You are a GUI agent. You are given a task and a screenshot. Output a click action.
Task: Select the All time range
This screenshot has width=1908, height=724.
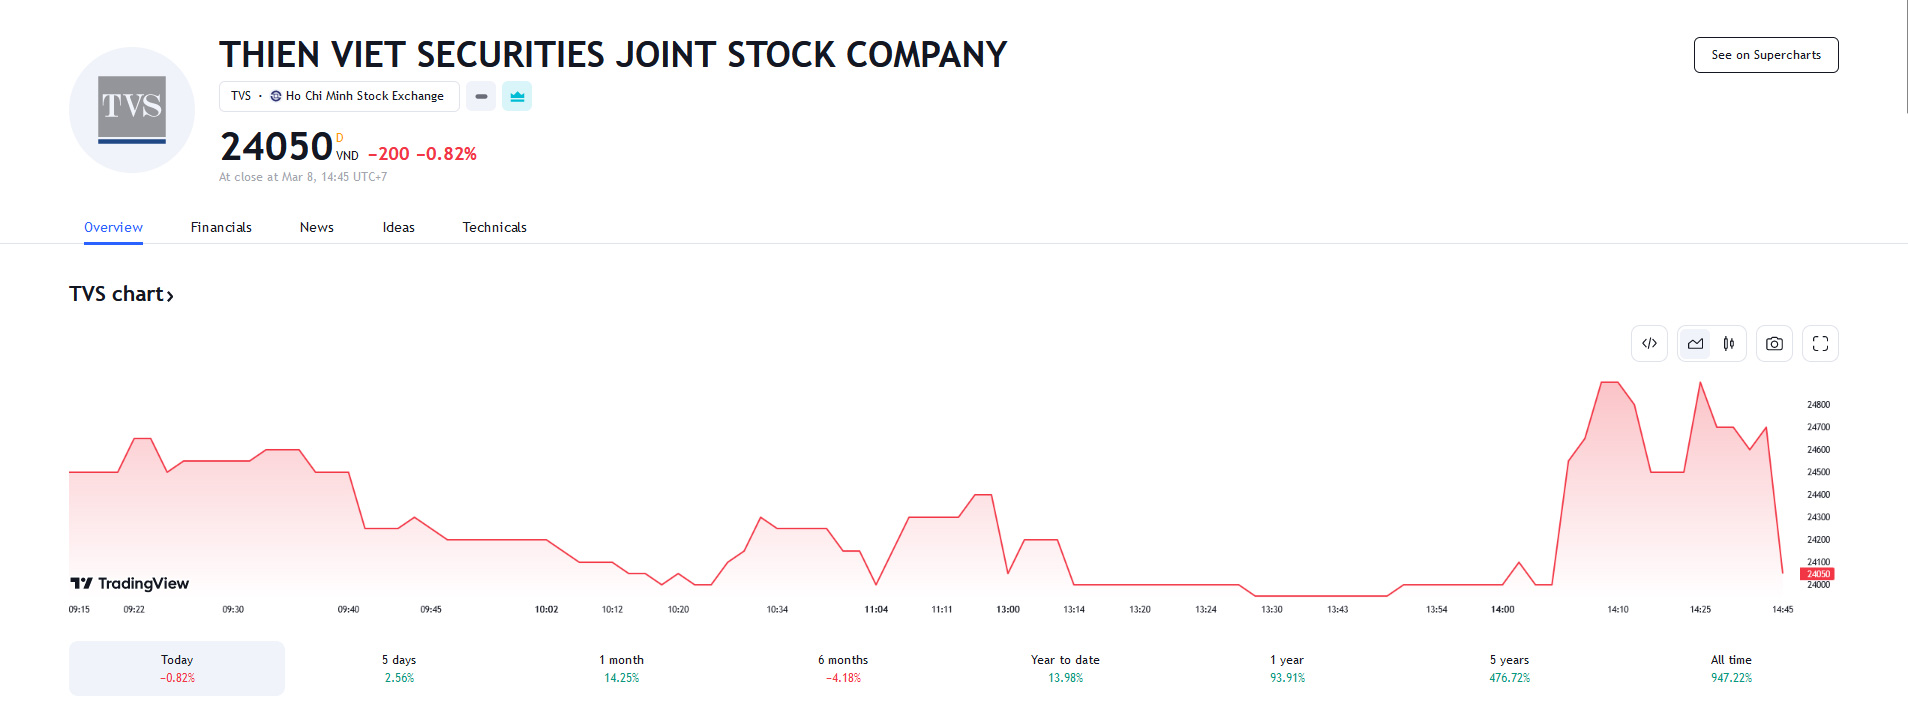tap(1731, 668)
